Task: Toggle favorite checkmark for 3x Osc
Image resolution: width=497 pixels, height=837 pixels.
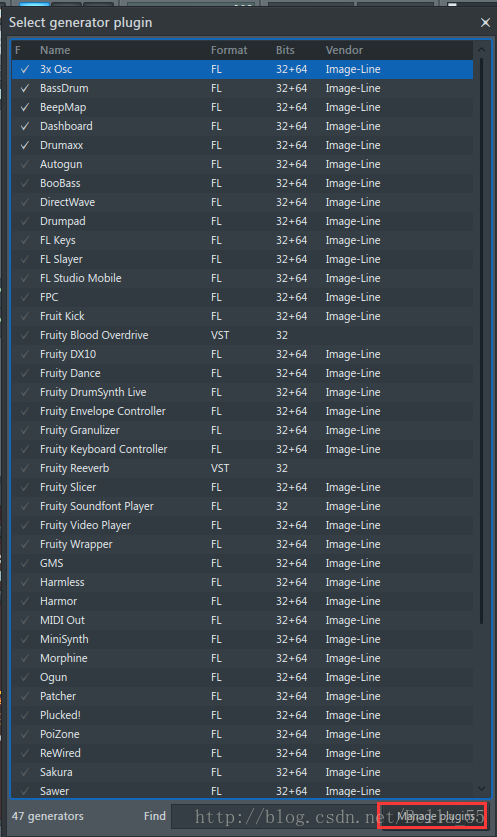Action: [25, 69]
